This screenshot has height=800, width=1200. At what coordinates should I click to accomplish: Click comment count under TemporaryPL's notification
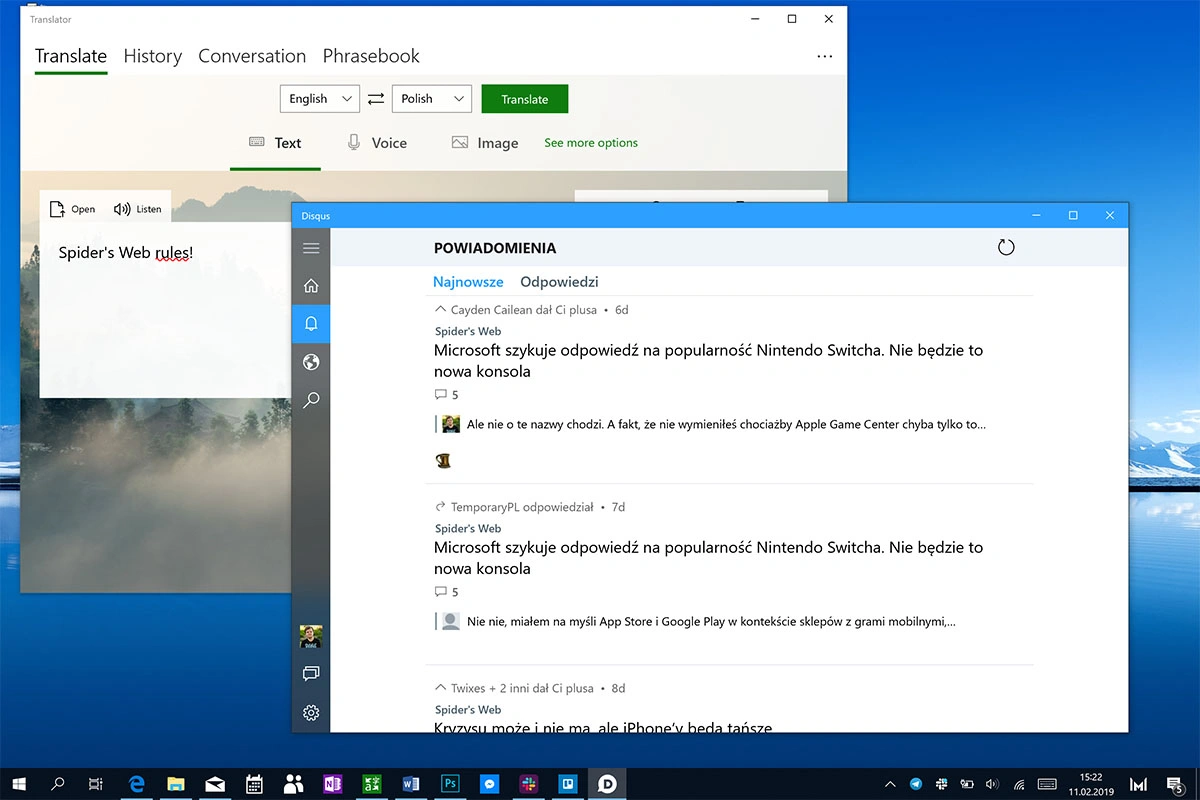pyautogui.click(x=447, y=592)
